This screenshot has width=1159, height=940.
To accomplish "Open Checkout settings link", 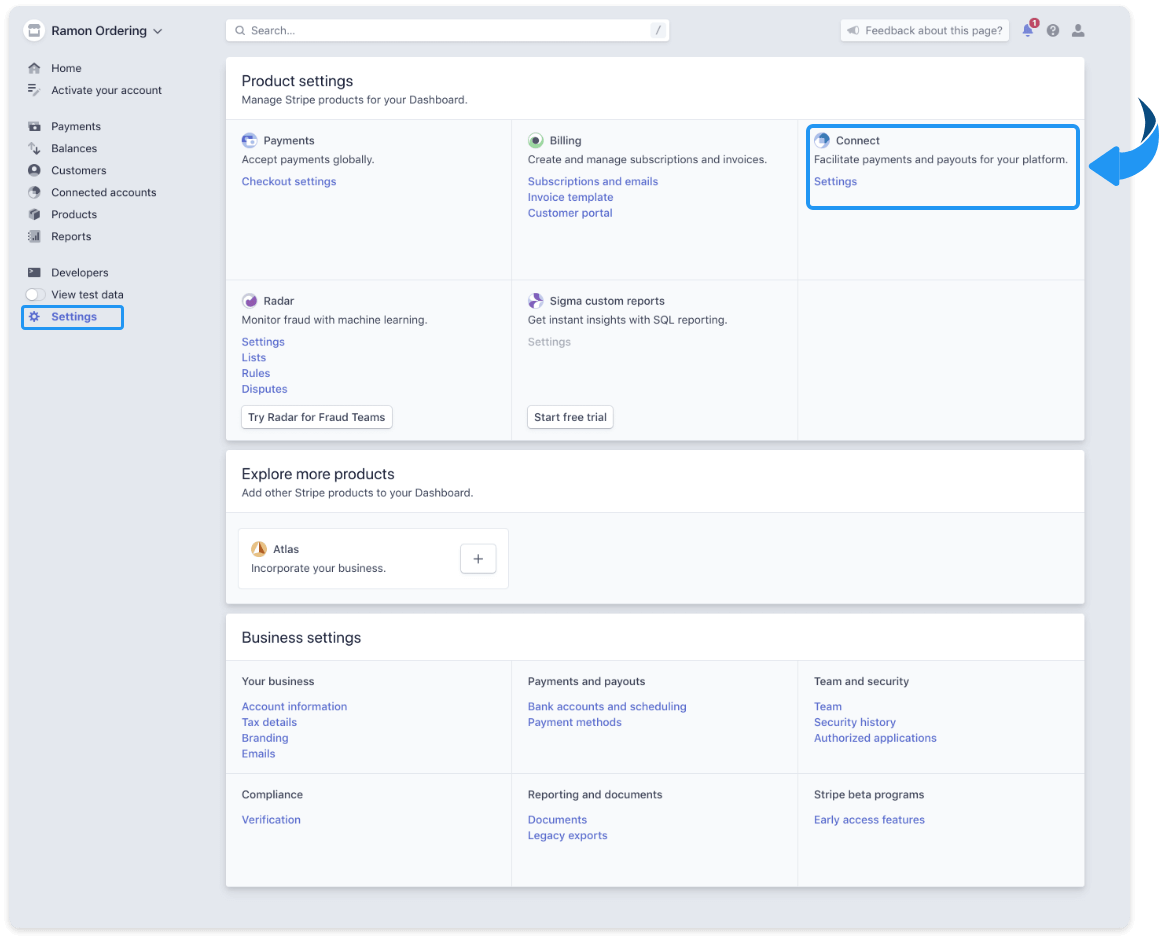I will click(x=288, y=181).
